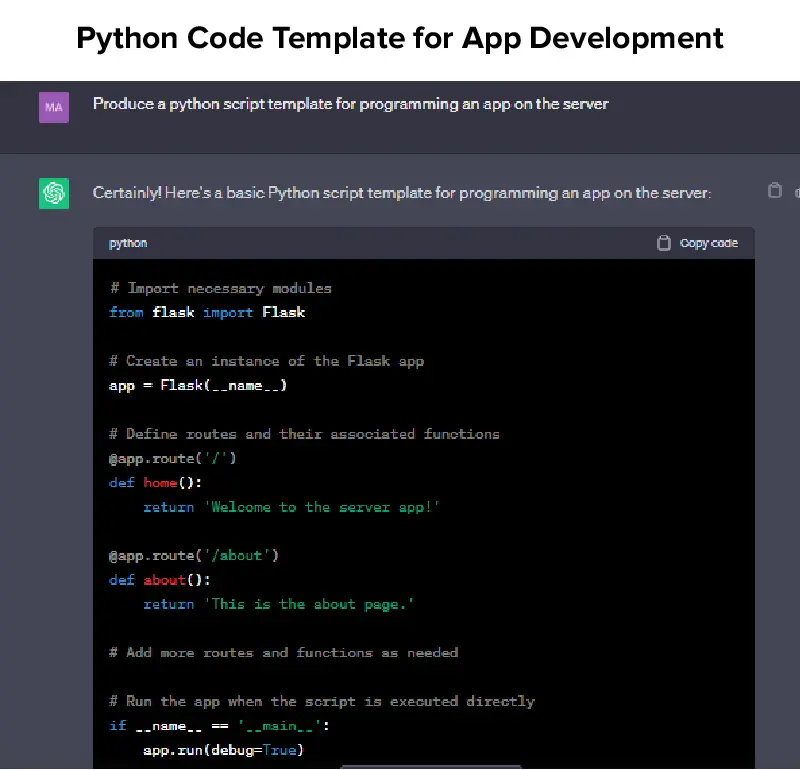The height and width of the screenshot is (770, 800).
Task: Click the '# Define routes' comment line
Action: pos(304,434)
